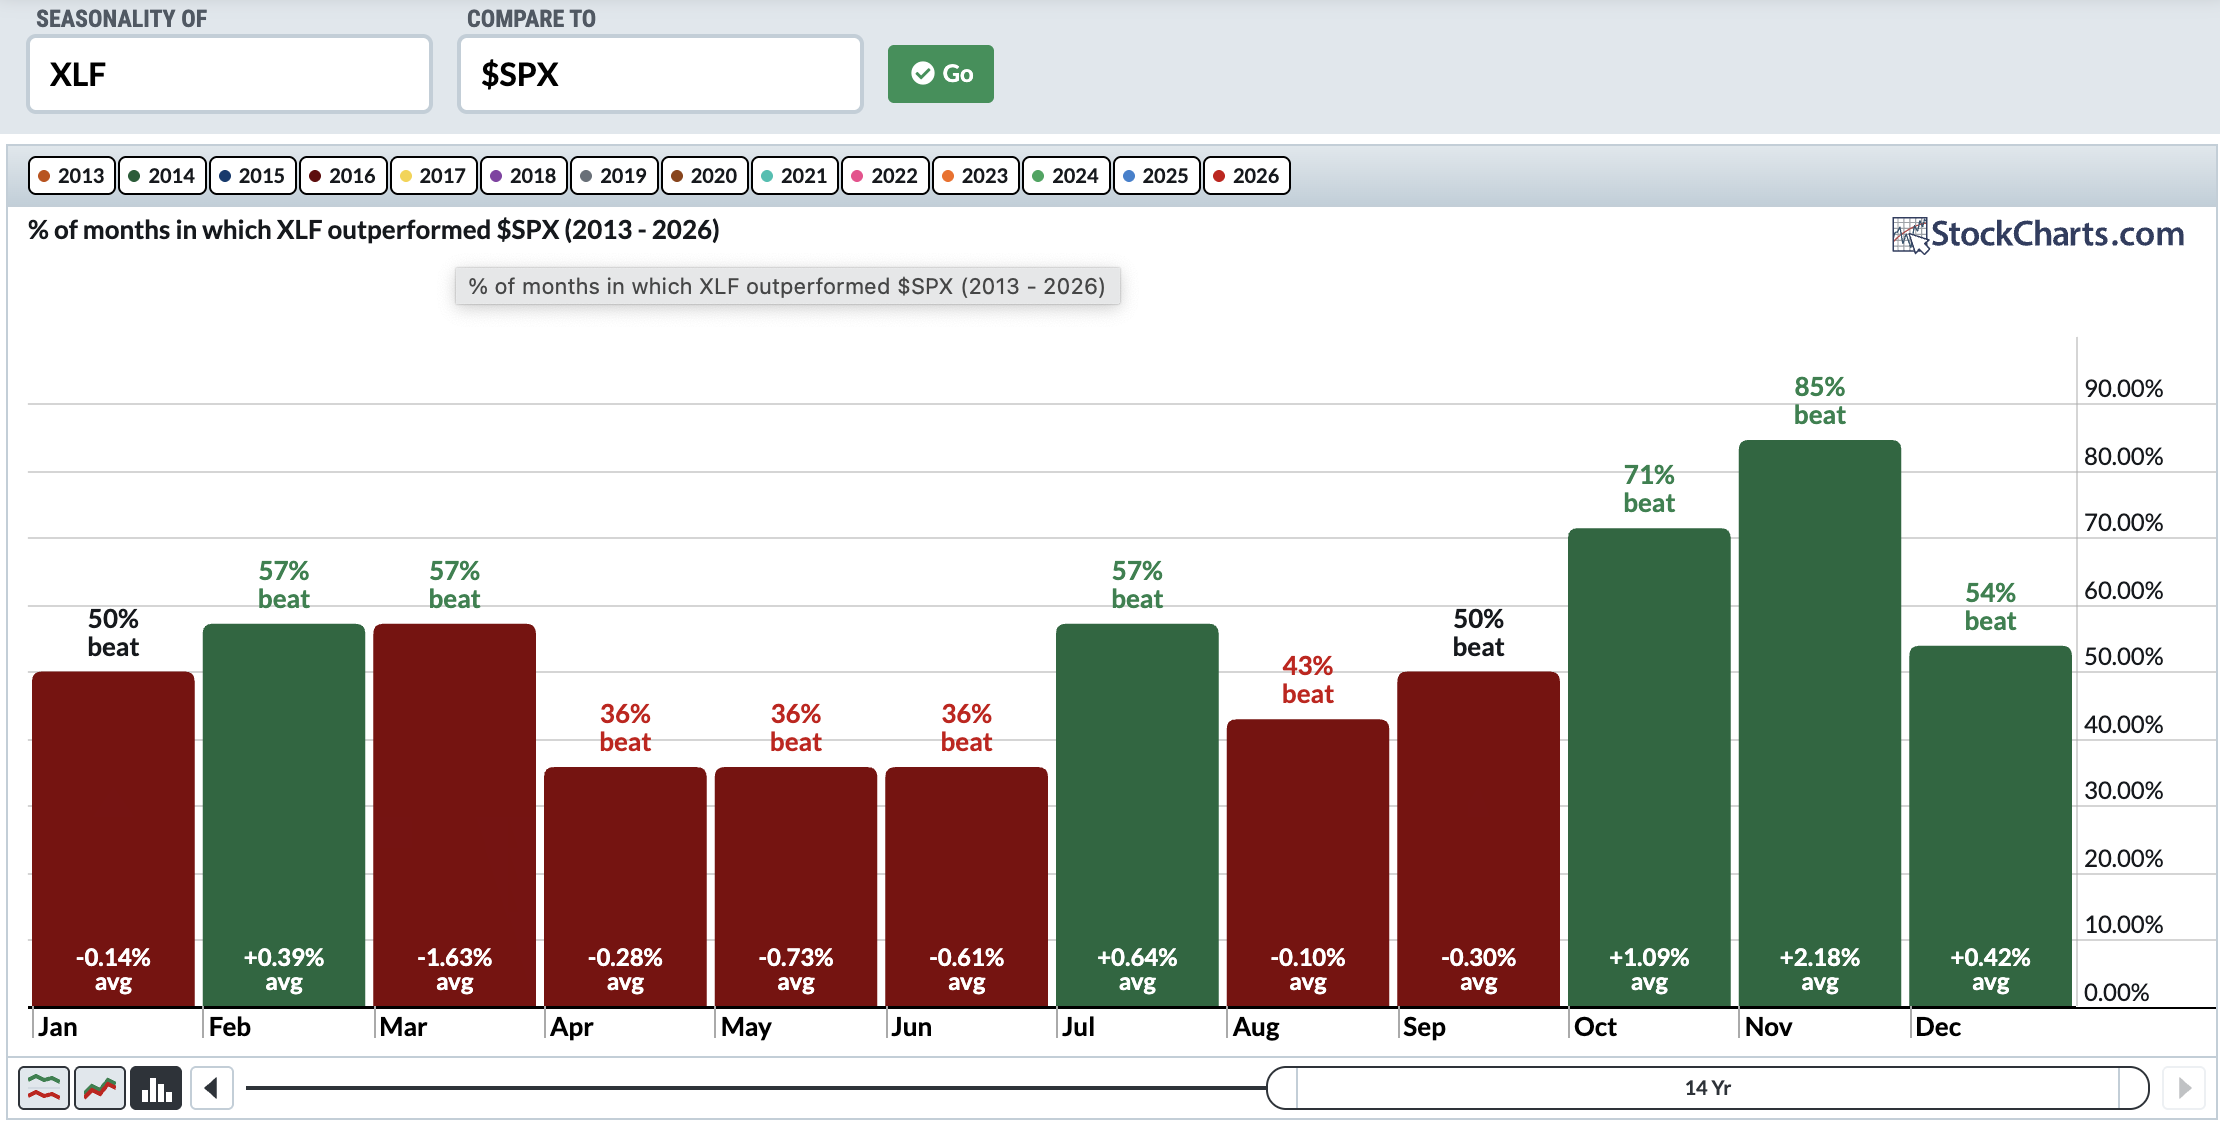The width and height of the screenshot is (2220, 1124).
Task: Select the histogram bar chart icon
Action: pyautogui.click(x=156, y=1088)
